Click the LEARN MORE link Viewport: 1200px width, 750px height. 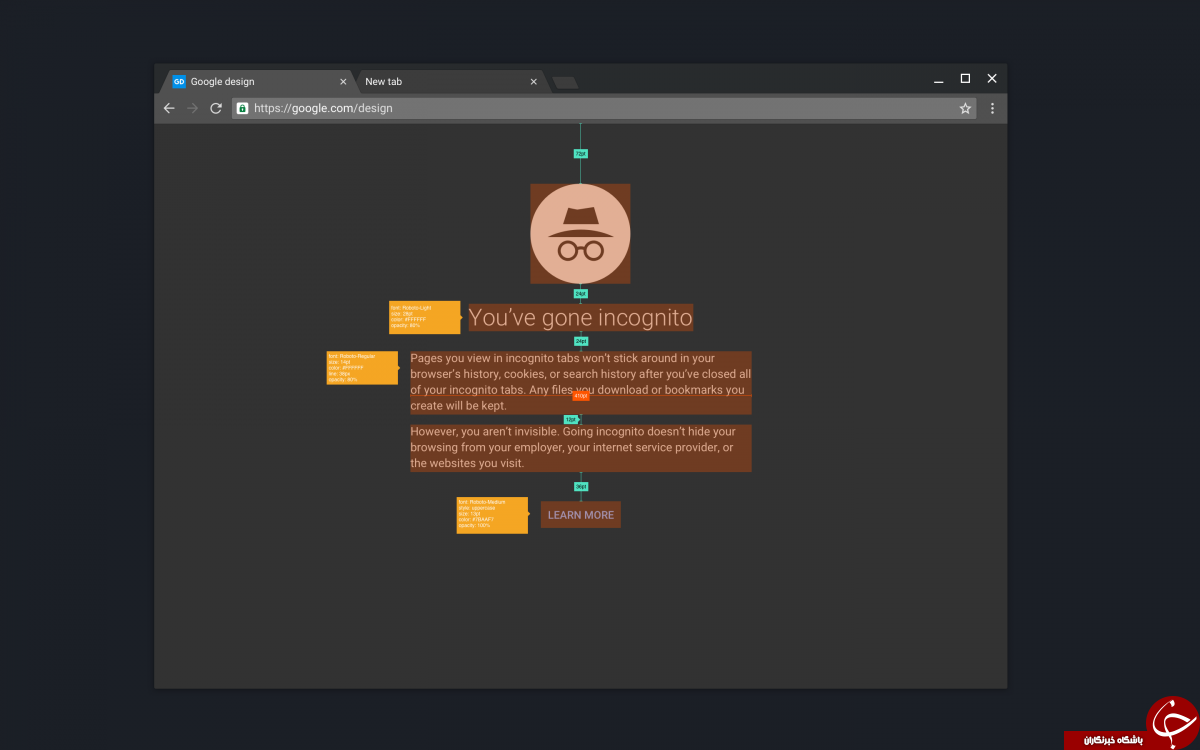581,515
